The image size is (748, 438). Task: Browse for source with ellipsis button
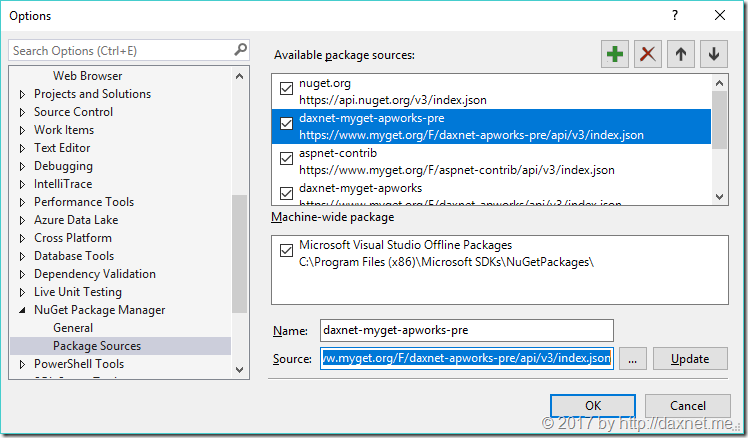click(633, 358)
